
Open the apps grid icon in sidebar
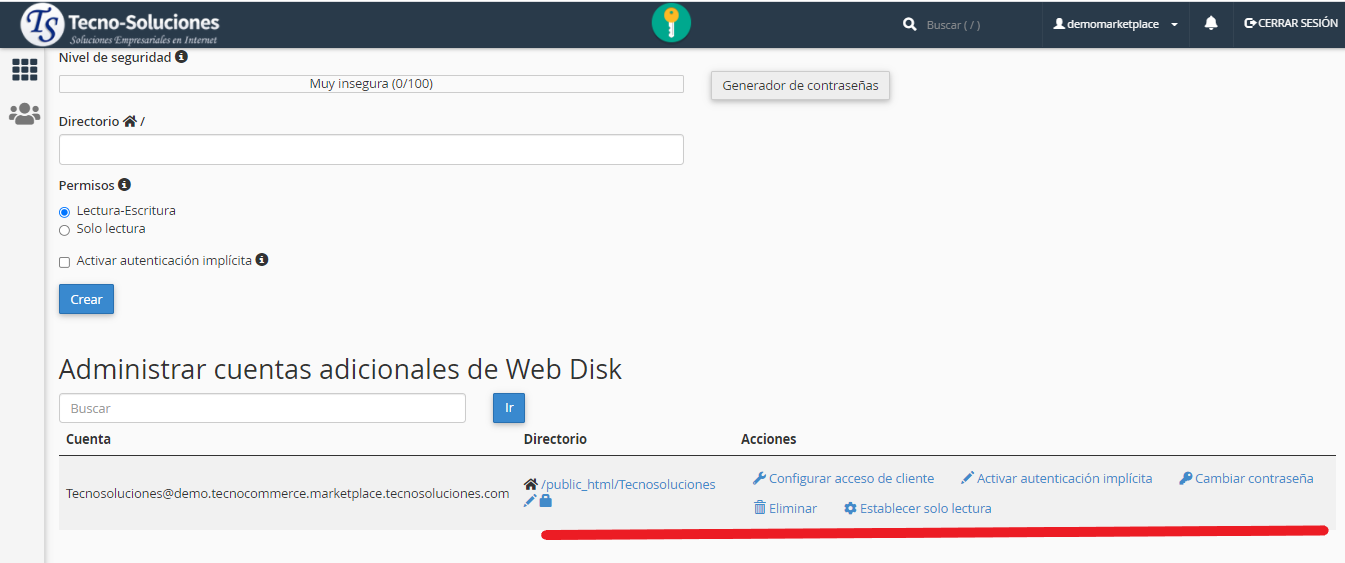(24, 70)
